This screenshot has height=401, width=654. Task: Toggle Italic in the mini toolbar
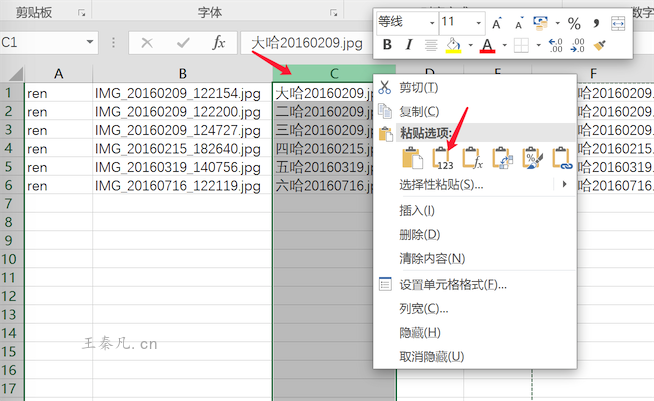pyautogui.click(x=409, y=45)
